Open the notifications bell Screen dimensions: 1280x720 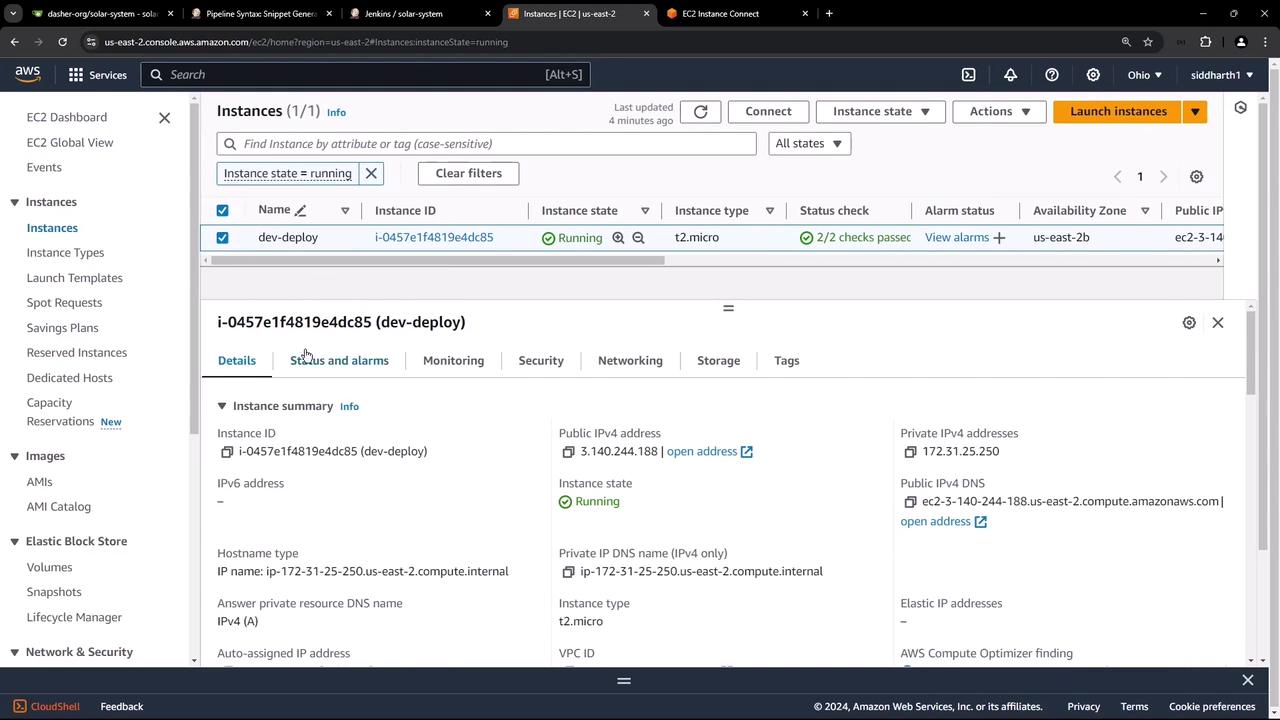click(x=1010, y=75)
